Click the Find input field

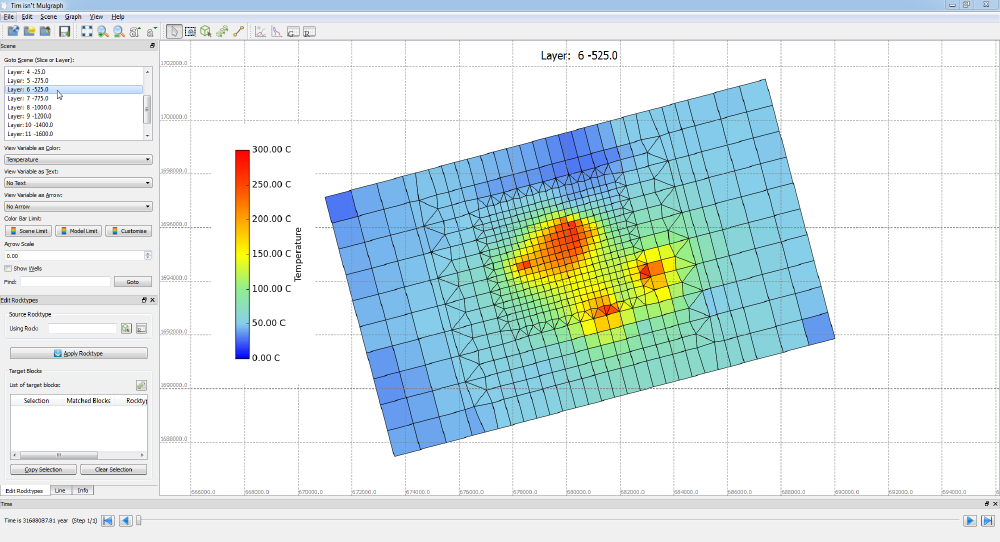pos(66,282)
